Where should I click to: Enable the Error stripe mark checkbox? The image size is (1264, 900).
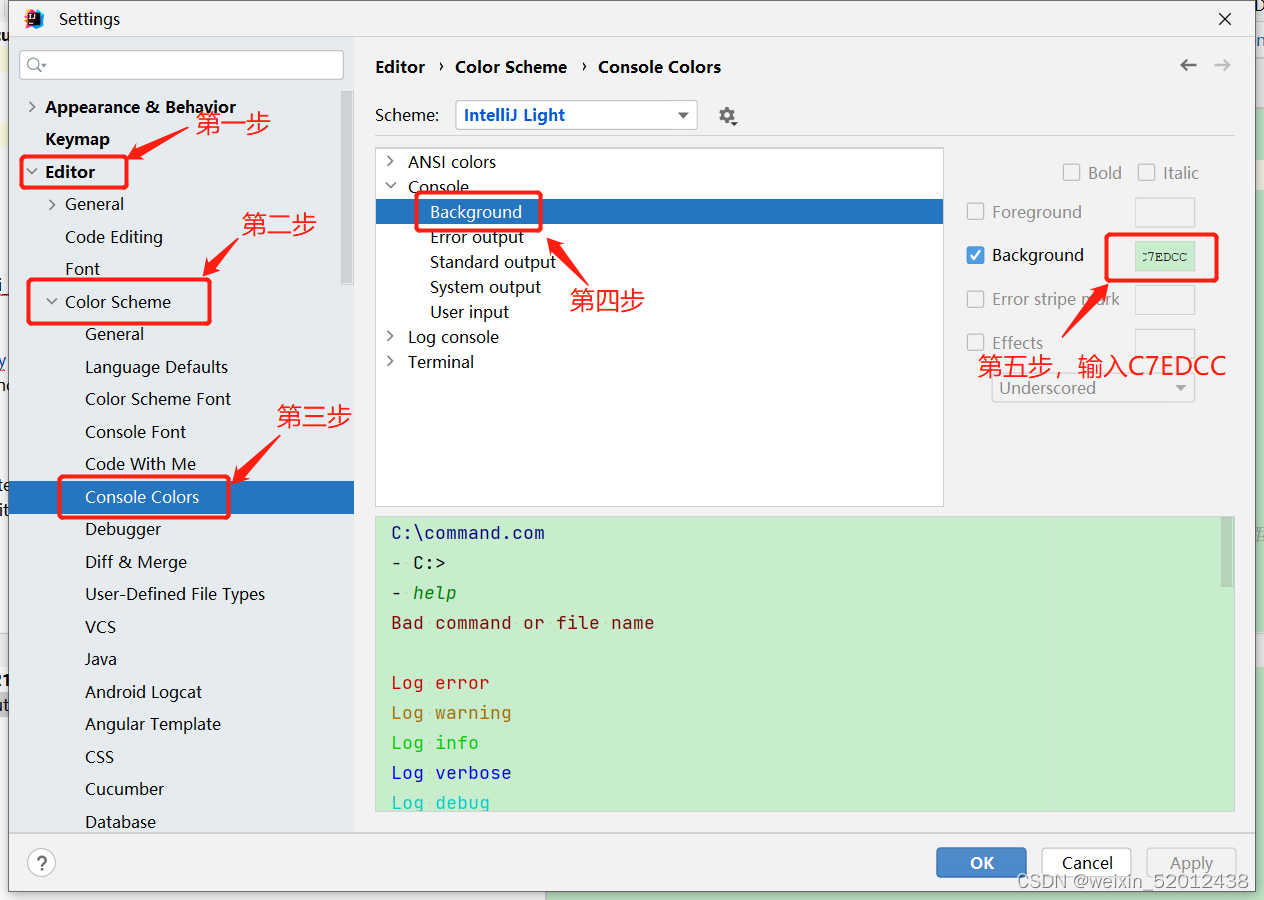[x=975, y=299]
